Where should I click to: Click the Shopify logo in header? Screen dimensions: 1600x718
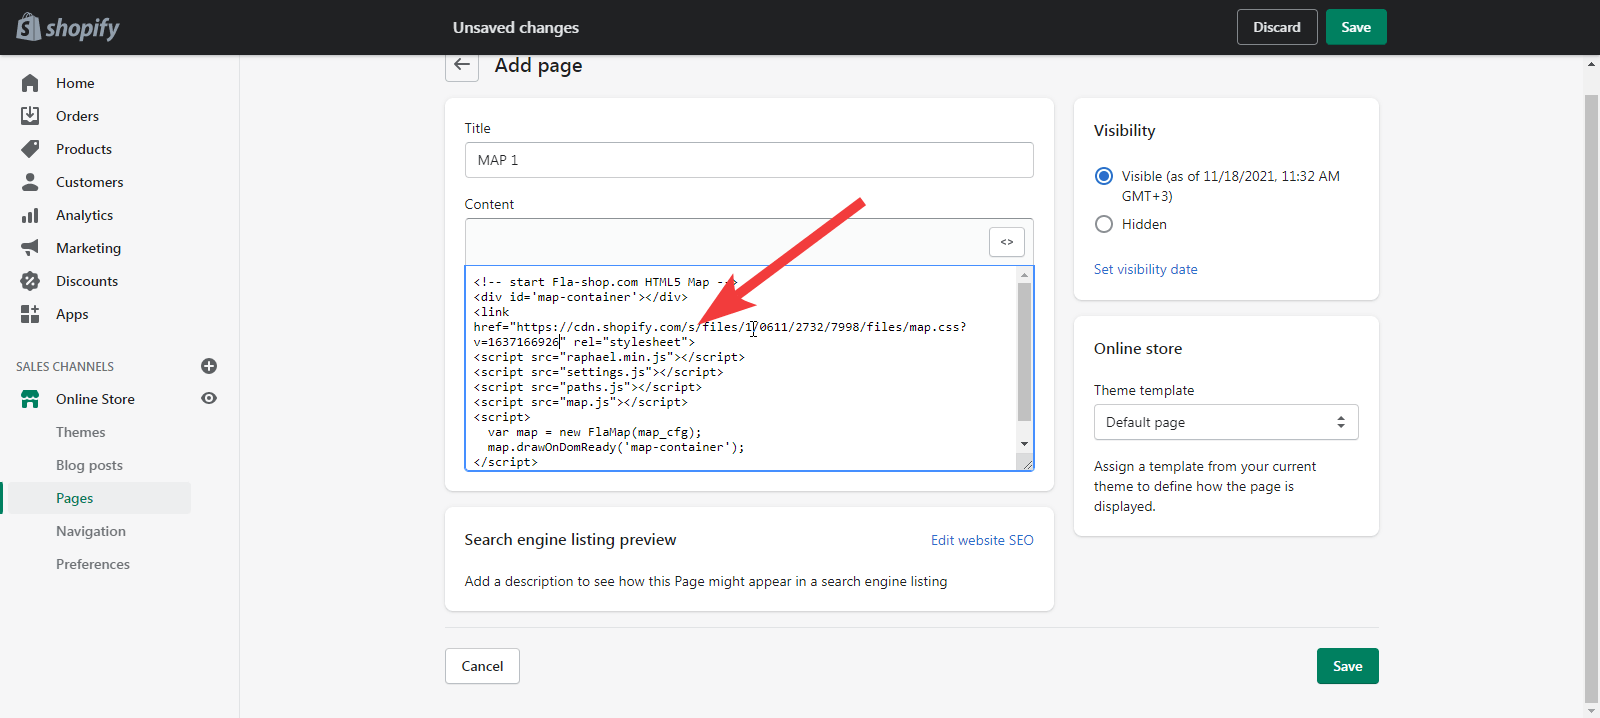[68, 27]
